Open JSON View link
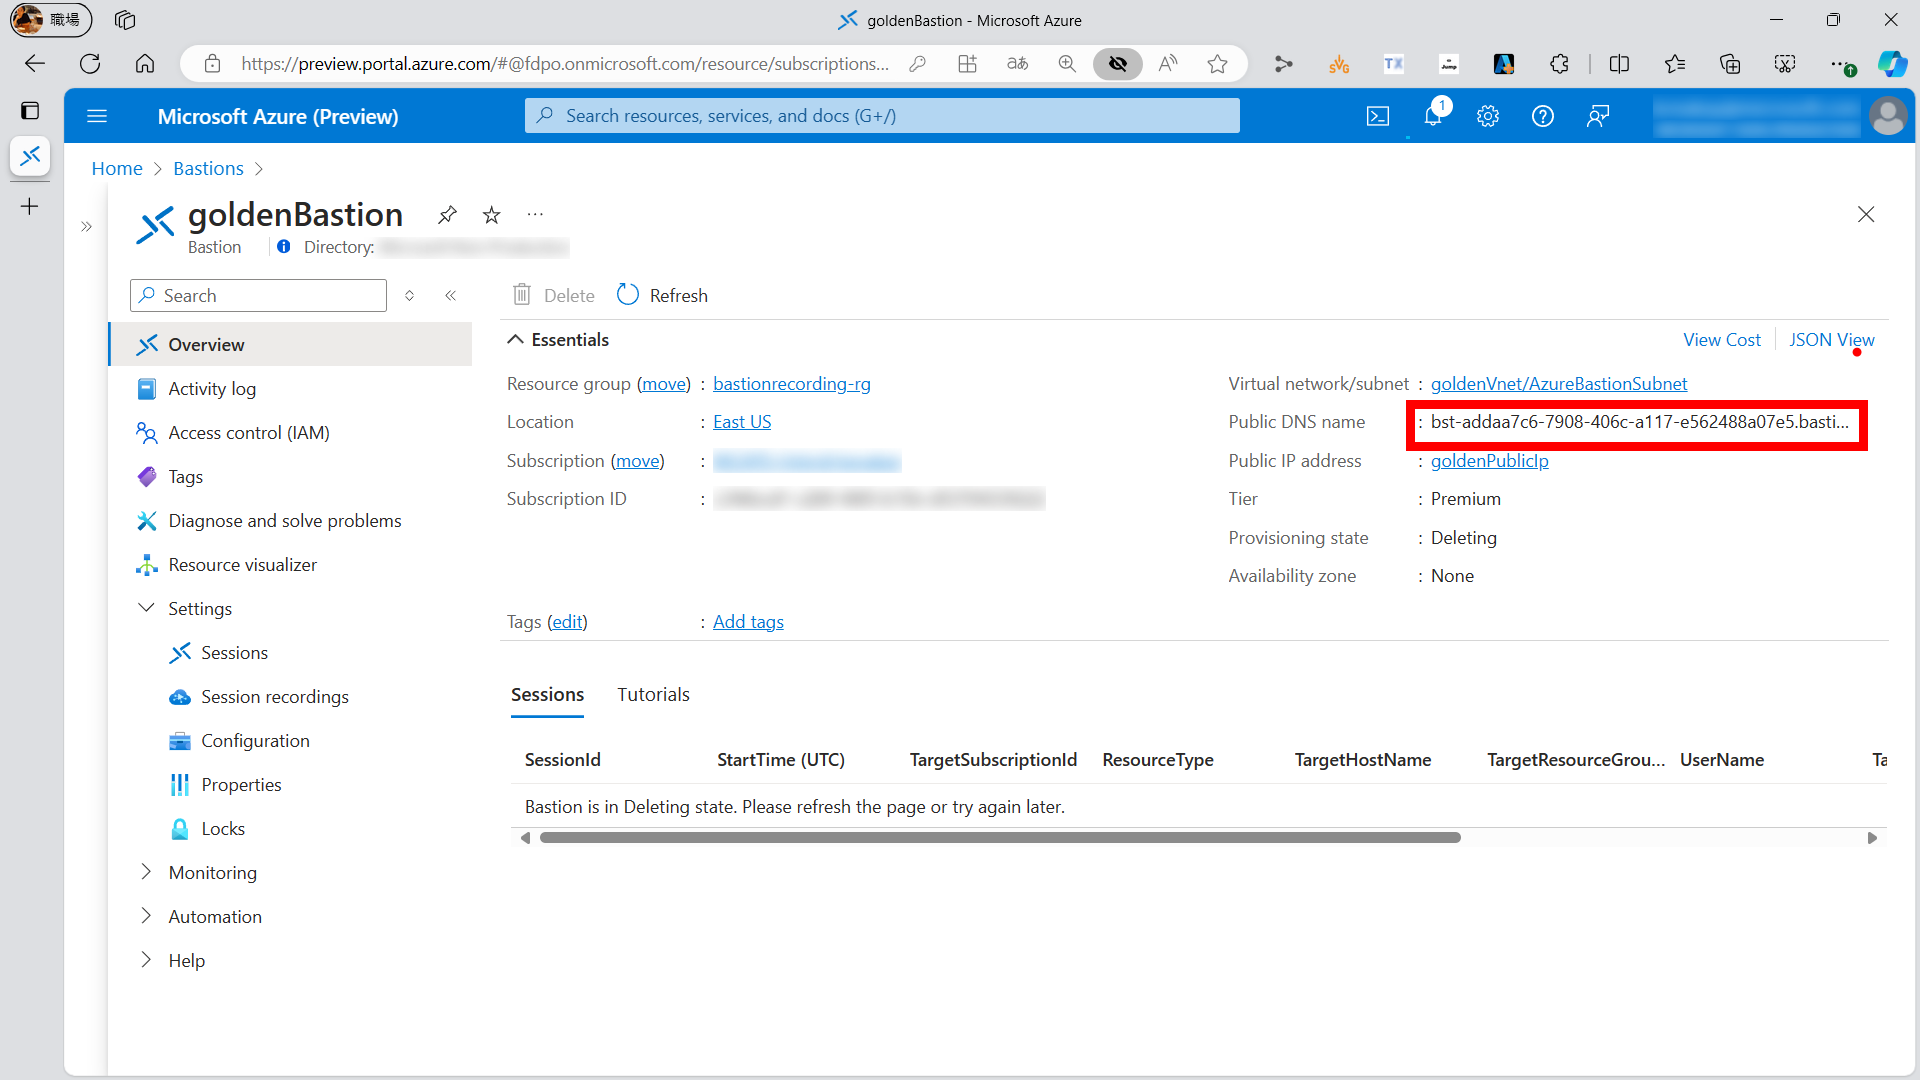1920x1080 pixels. pos(1831,340)
